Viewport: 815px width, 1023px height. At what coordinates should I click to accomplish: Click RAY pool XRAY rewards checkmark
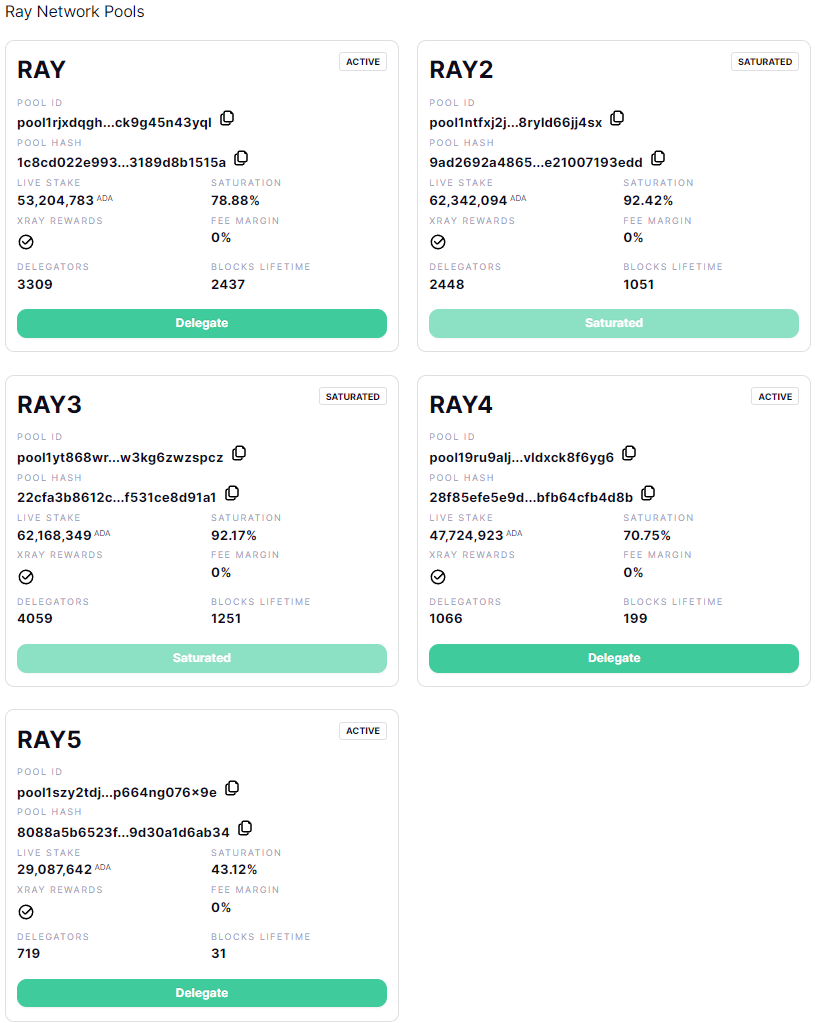click(27, 242)
